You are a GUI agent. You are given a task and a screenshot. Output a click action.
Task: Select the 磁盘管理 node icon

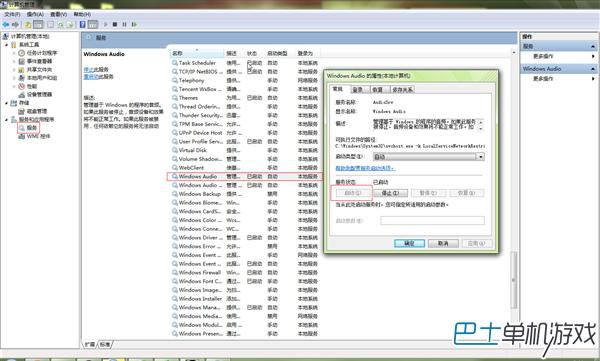[21, 111]
